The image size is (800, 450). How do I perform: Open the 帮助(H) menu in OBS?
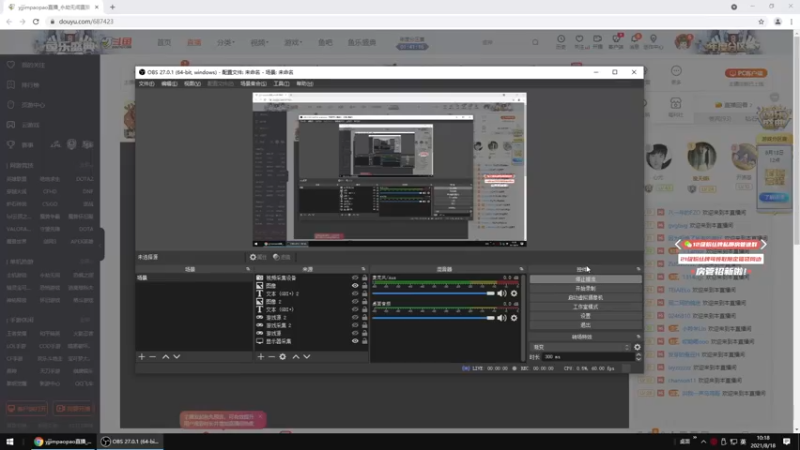point(305,84)
